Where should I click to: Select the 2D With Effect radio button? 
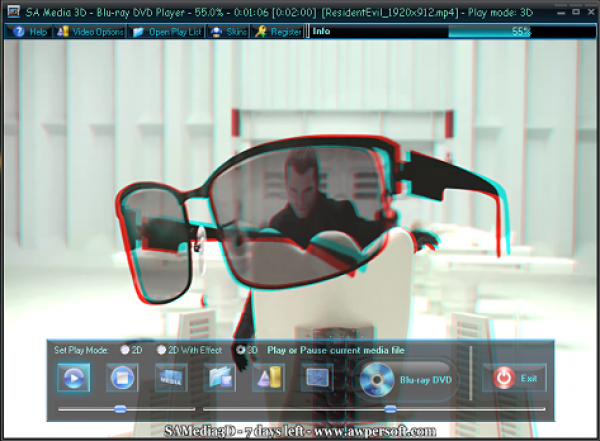tap(161, 350)
